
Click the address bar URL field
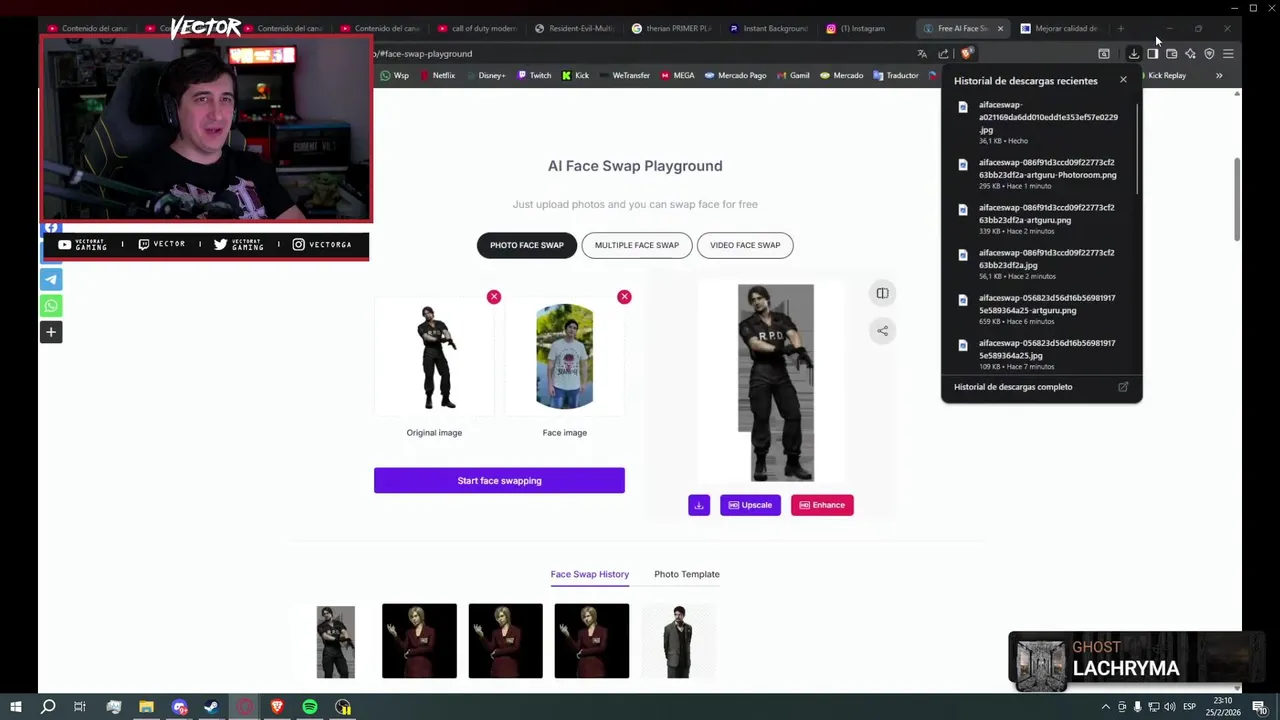click(640, 54)
